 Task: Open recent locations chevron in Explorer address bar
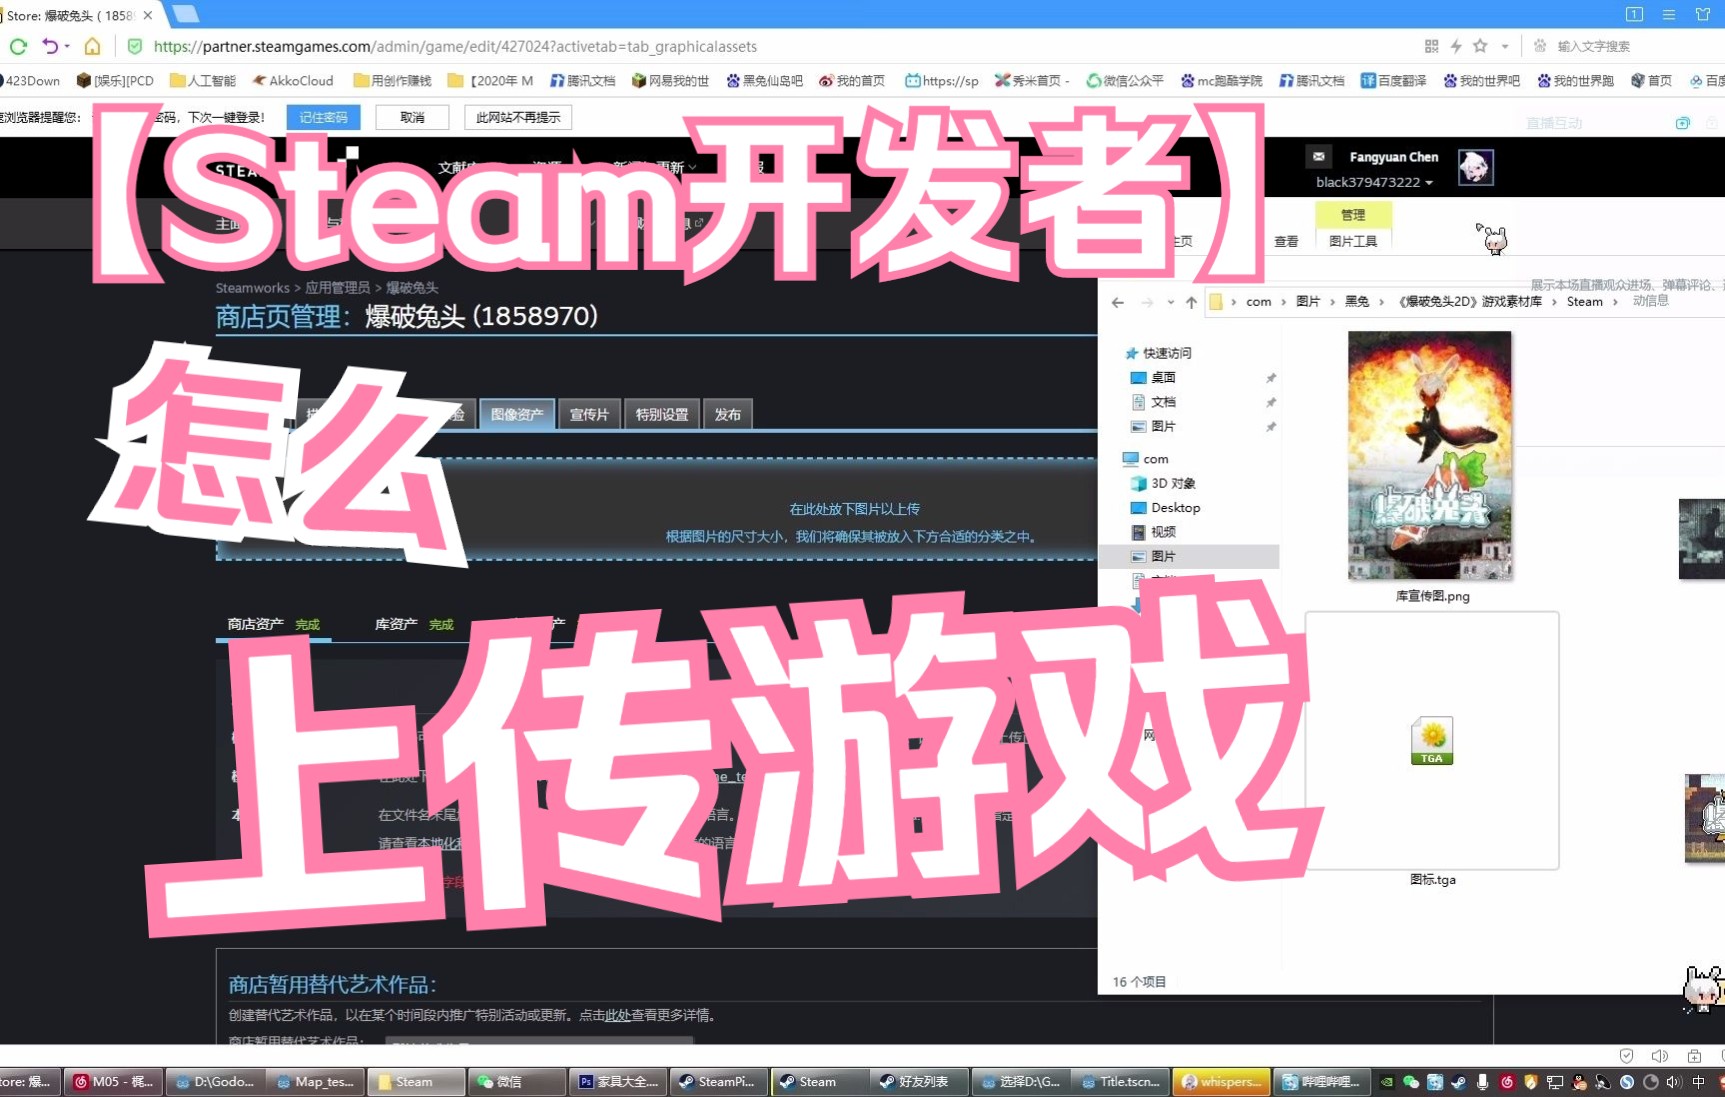click(1170, 301)
